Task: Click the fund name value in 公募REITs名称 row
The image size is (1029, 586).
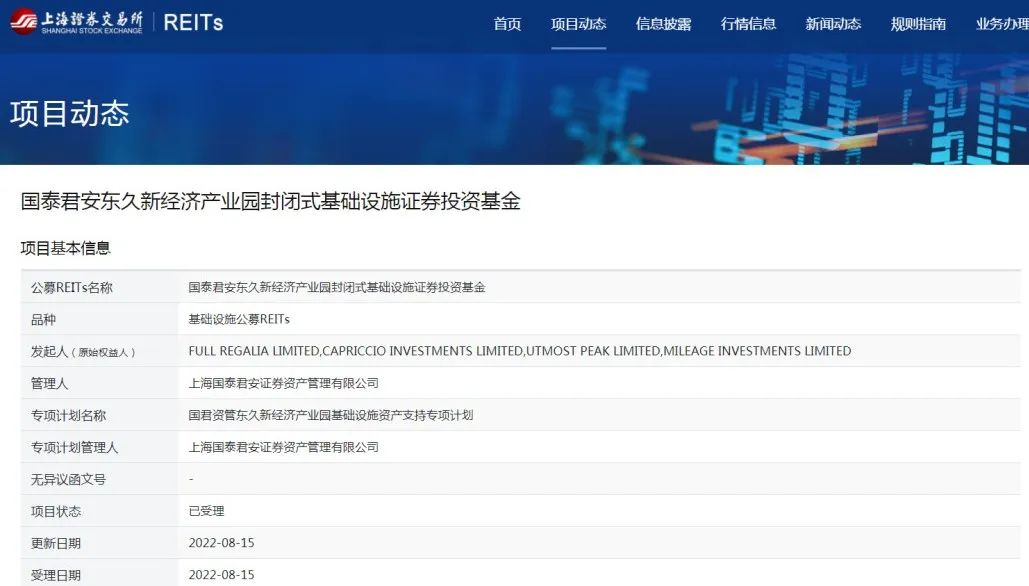Action: tap(337, 287)
